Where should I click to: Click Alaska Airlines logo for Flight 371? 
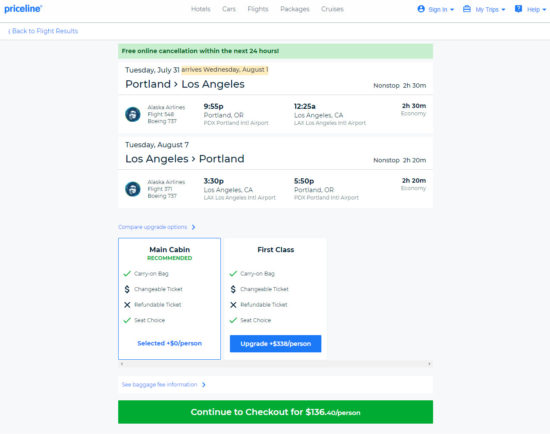pyautogui.click(x=133, y=189)
